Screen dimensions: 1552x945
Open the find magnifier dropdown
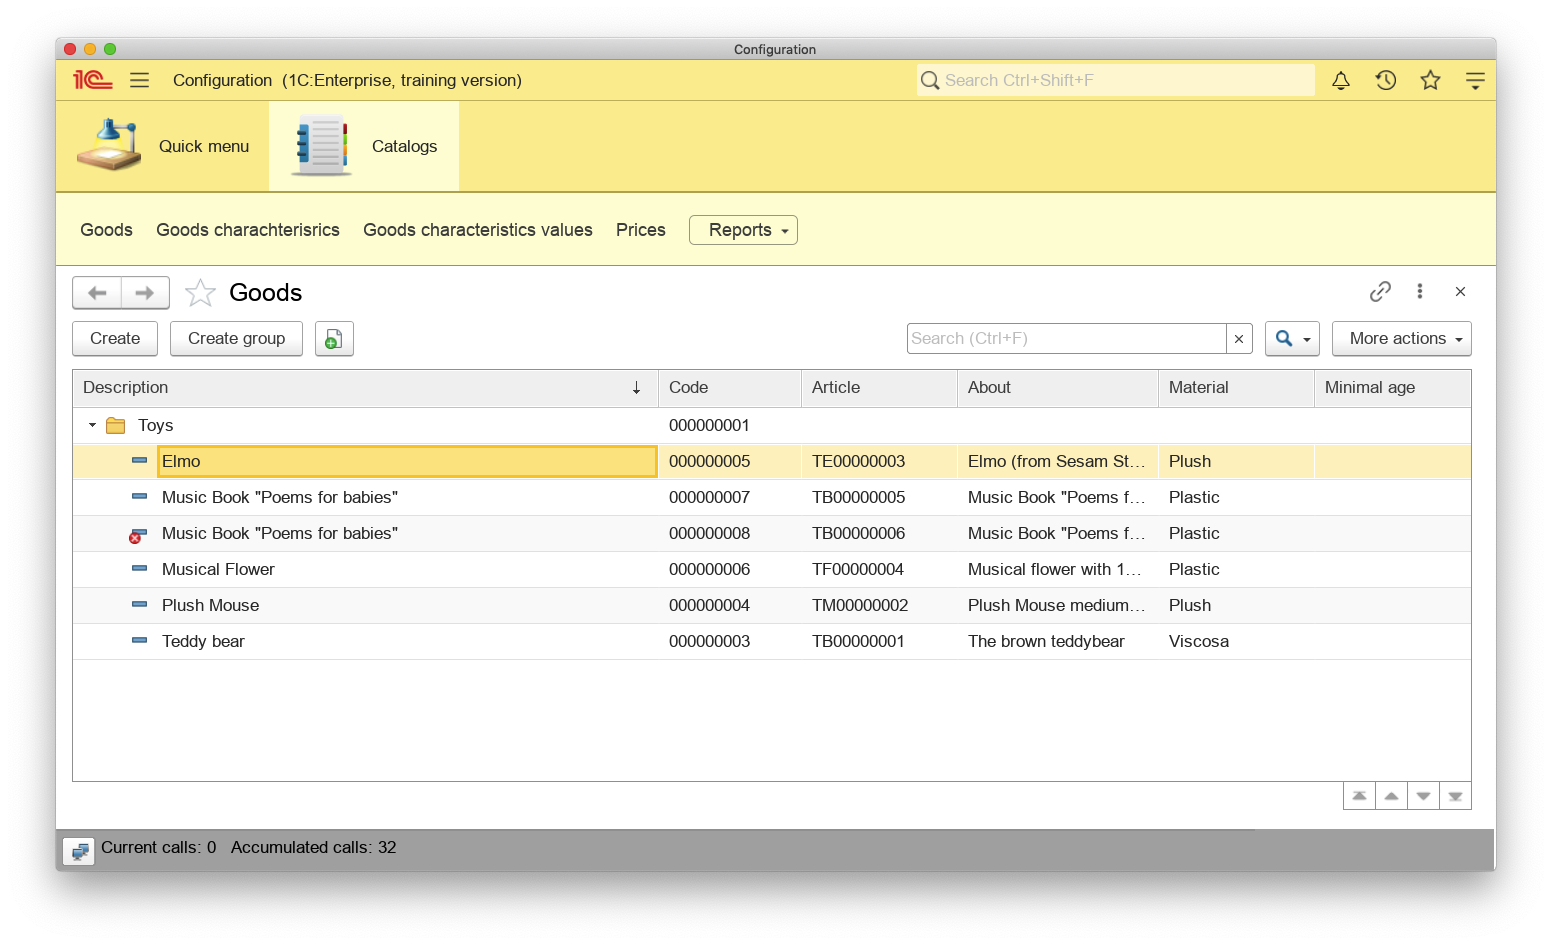click(1292, 339)
